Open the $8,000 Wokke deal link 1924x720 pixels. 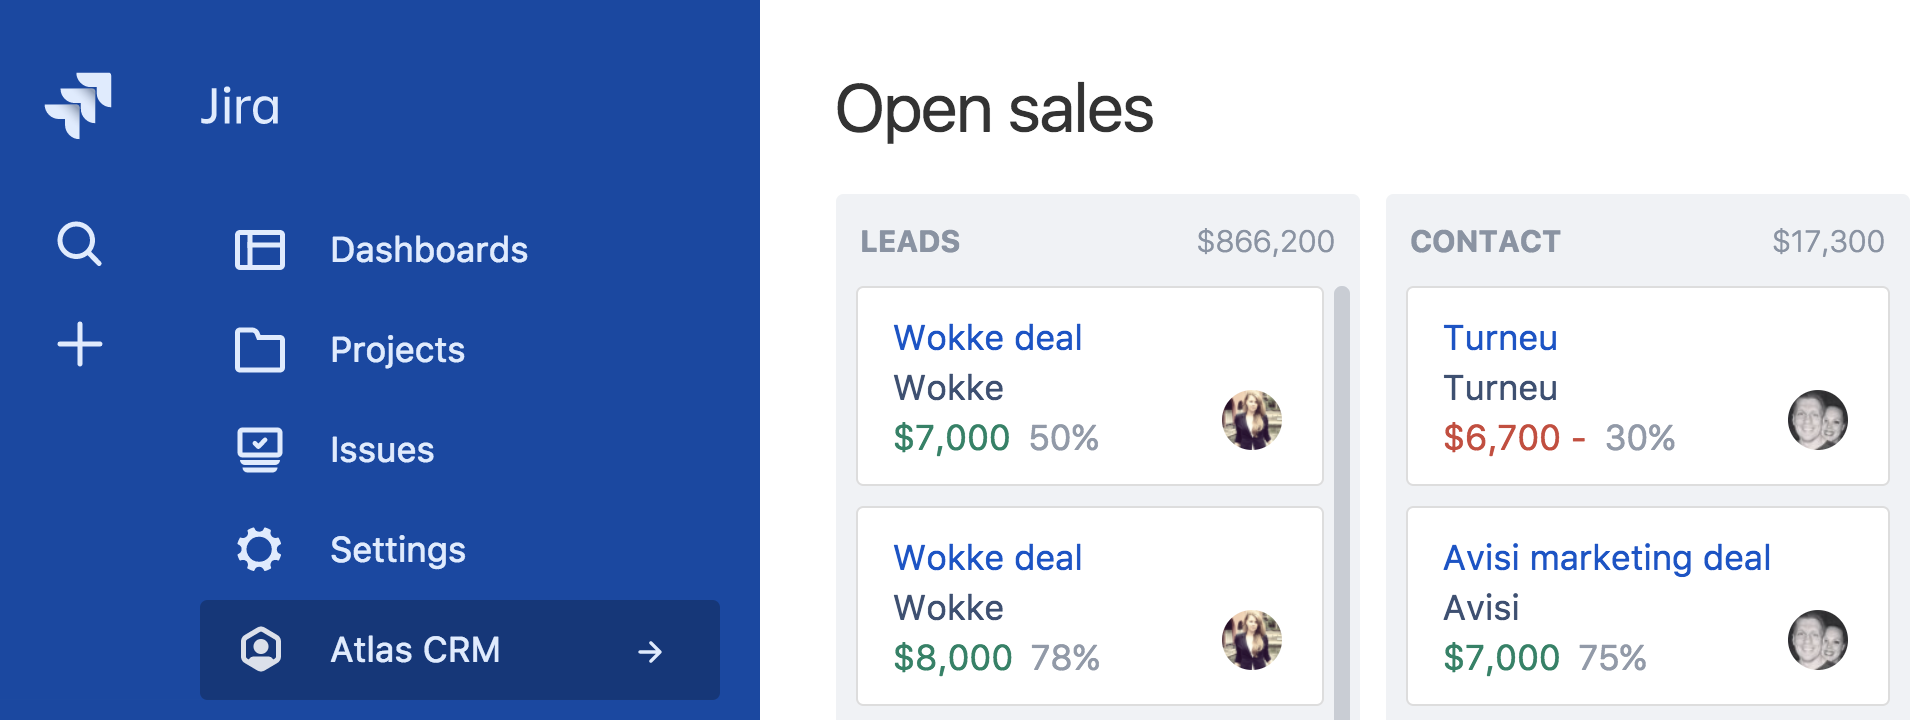tap(988, 558)
